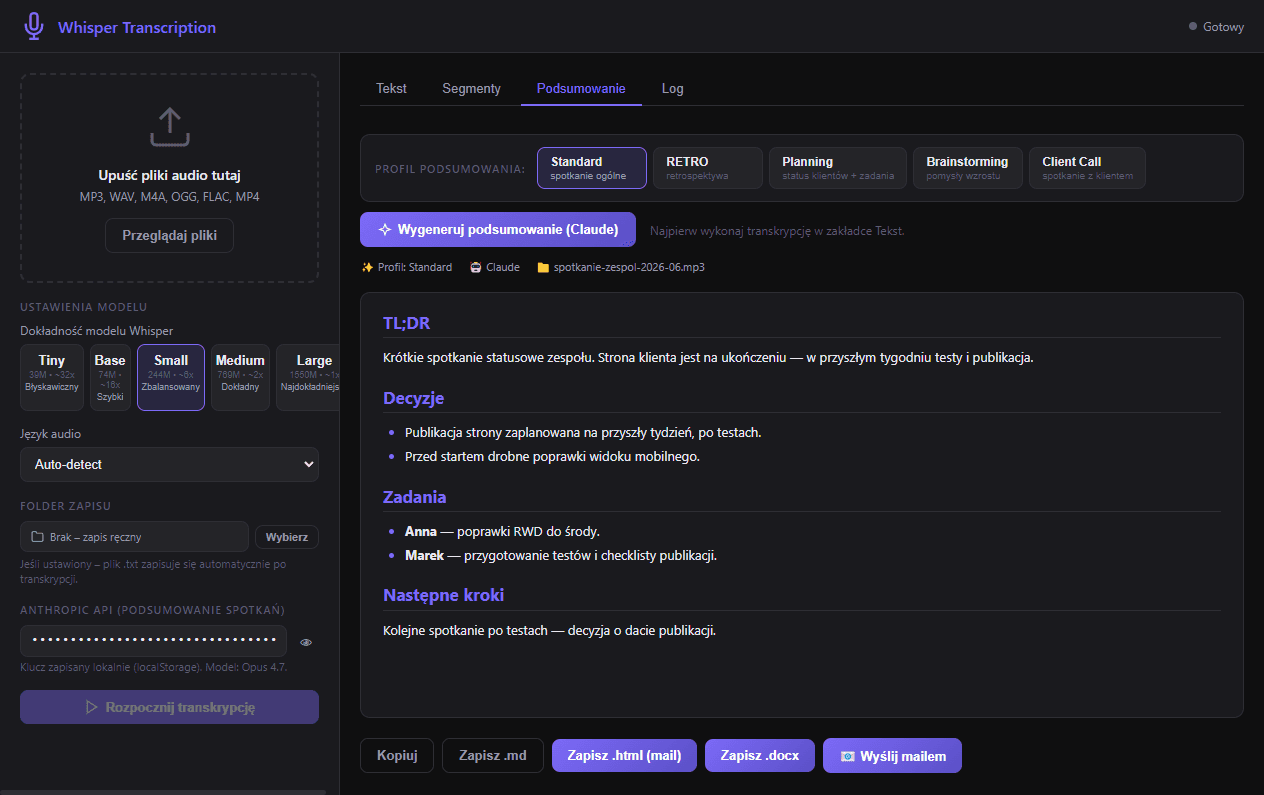Click the Zadania heading

tap(415, 496)
